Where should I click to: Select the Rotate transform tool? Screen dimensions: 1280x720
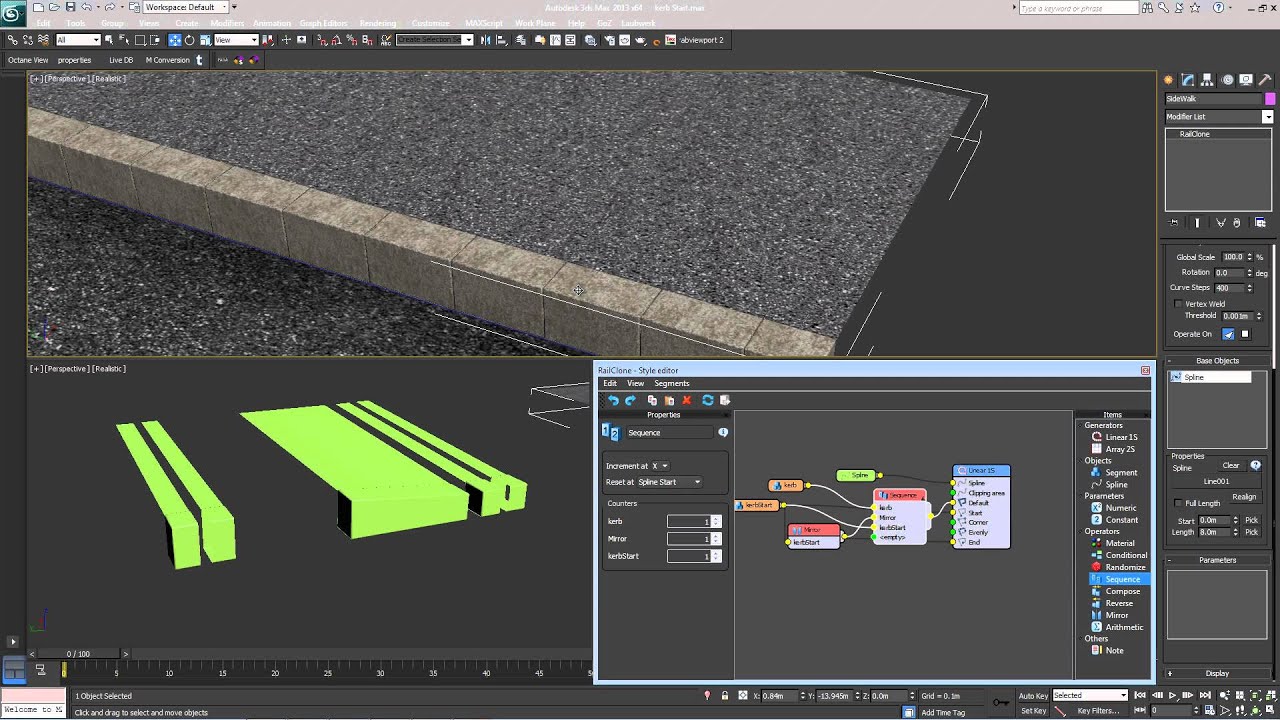click(189, 40)
